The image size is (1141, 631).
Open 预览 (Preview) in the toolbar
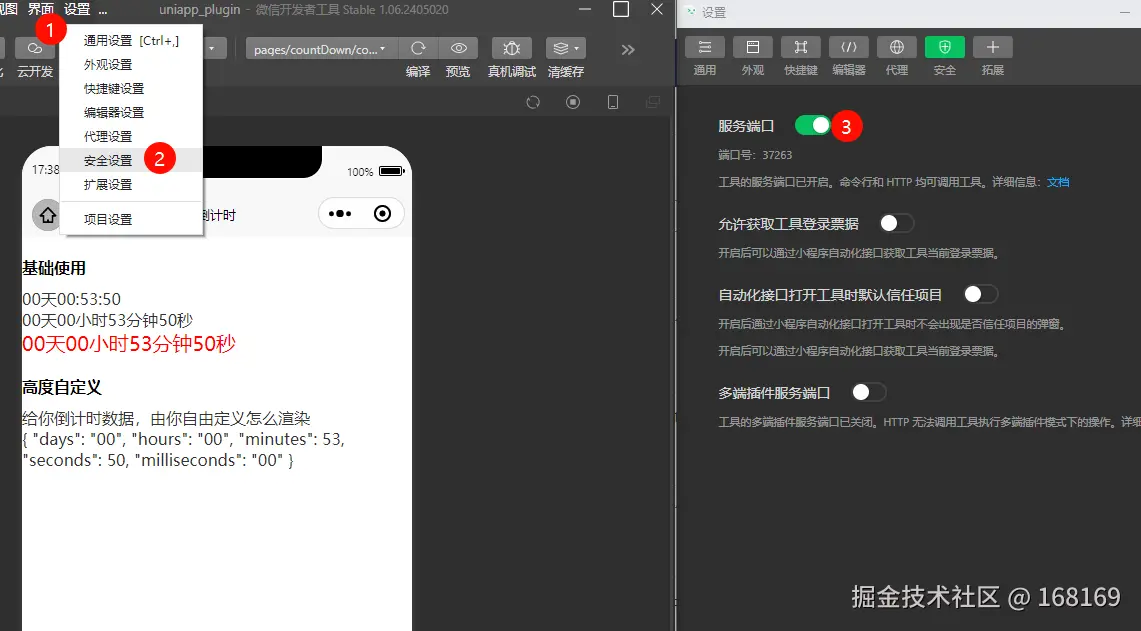coord(458,49)
